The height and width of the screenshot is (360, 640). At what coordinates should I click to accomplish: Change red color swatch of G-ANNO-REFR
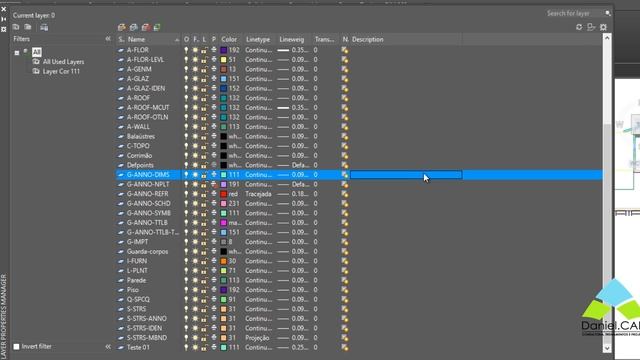pyautogui.click(x=224, y=194)
